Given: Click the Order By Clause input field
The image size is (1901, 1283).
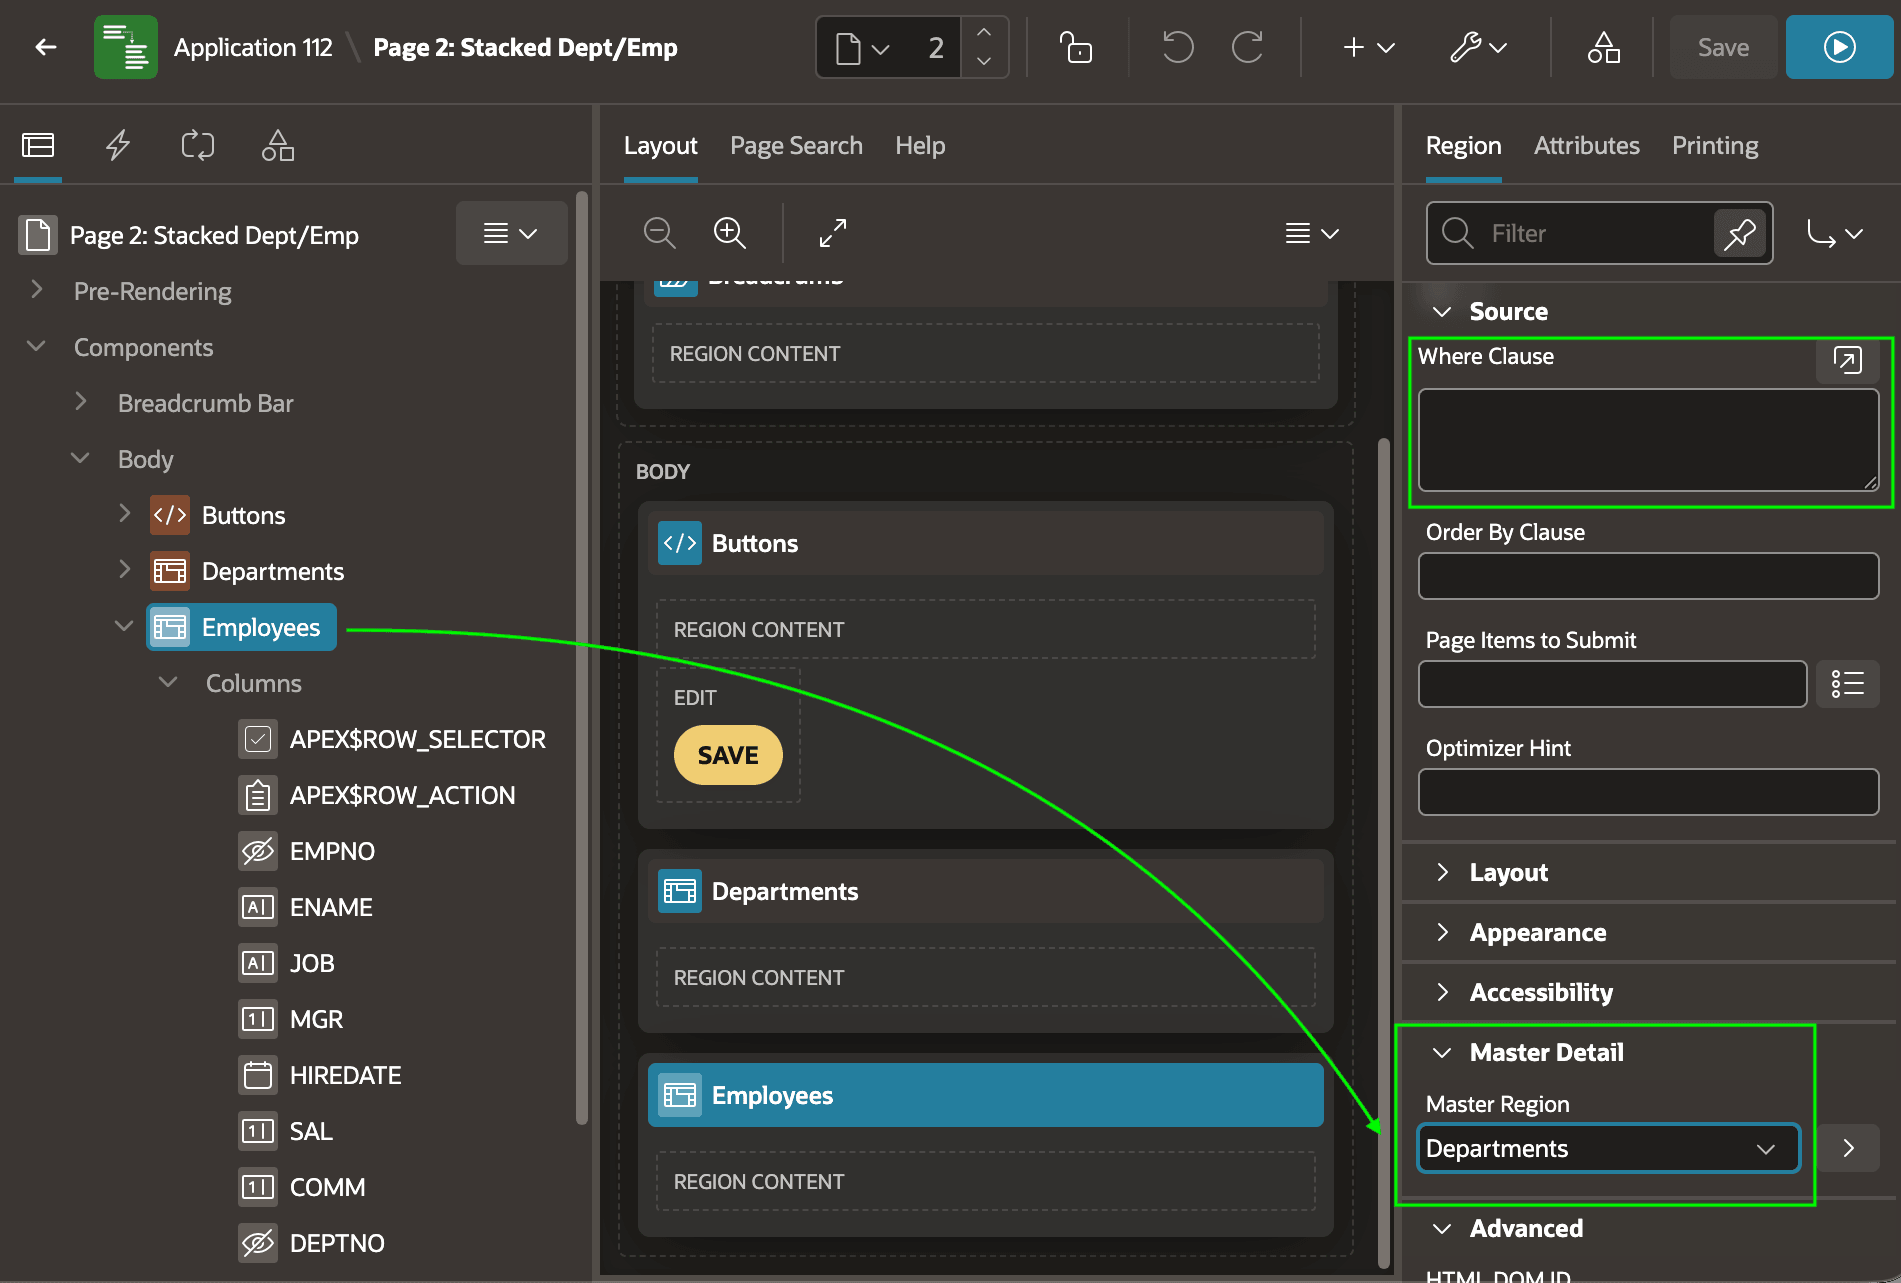Looking at the screenshot, I should tap(1648, 576).
